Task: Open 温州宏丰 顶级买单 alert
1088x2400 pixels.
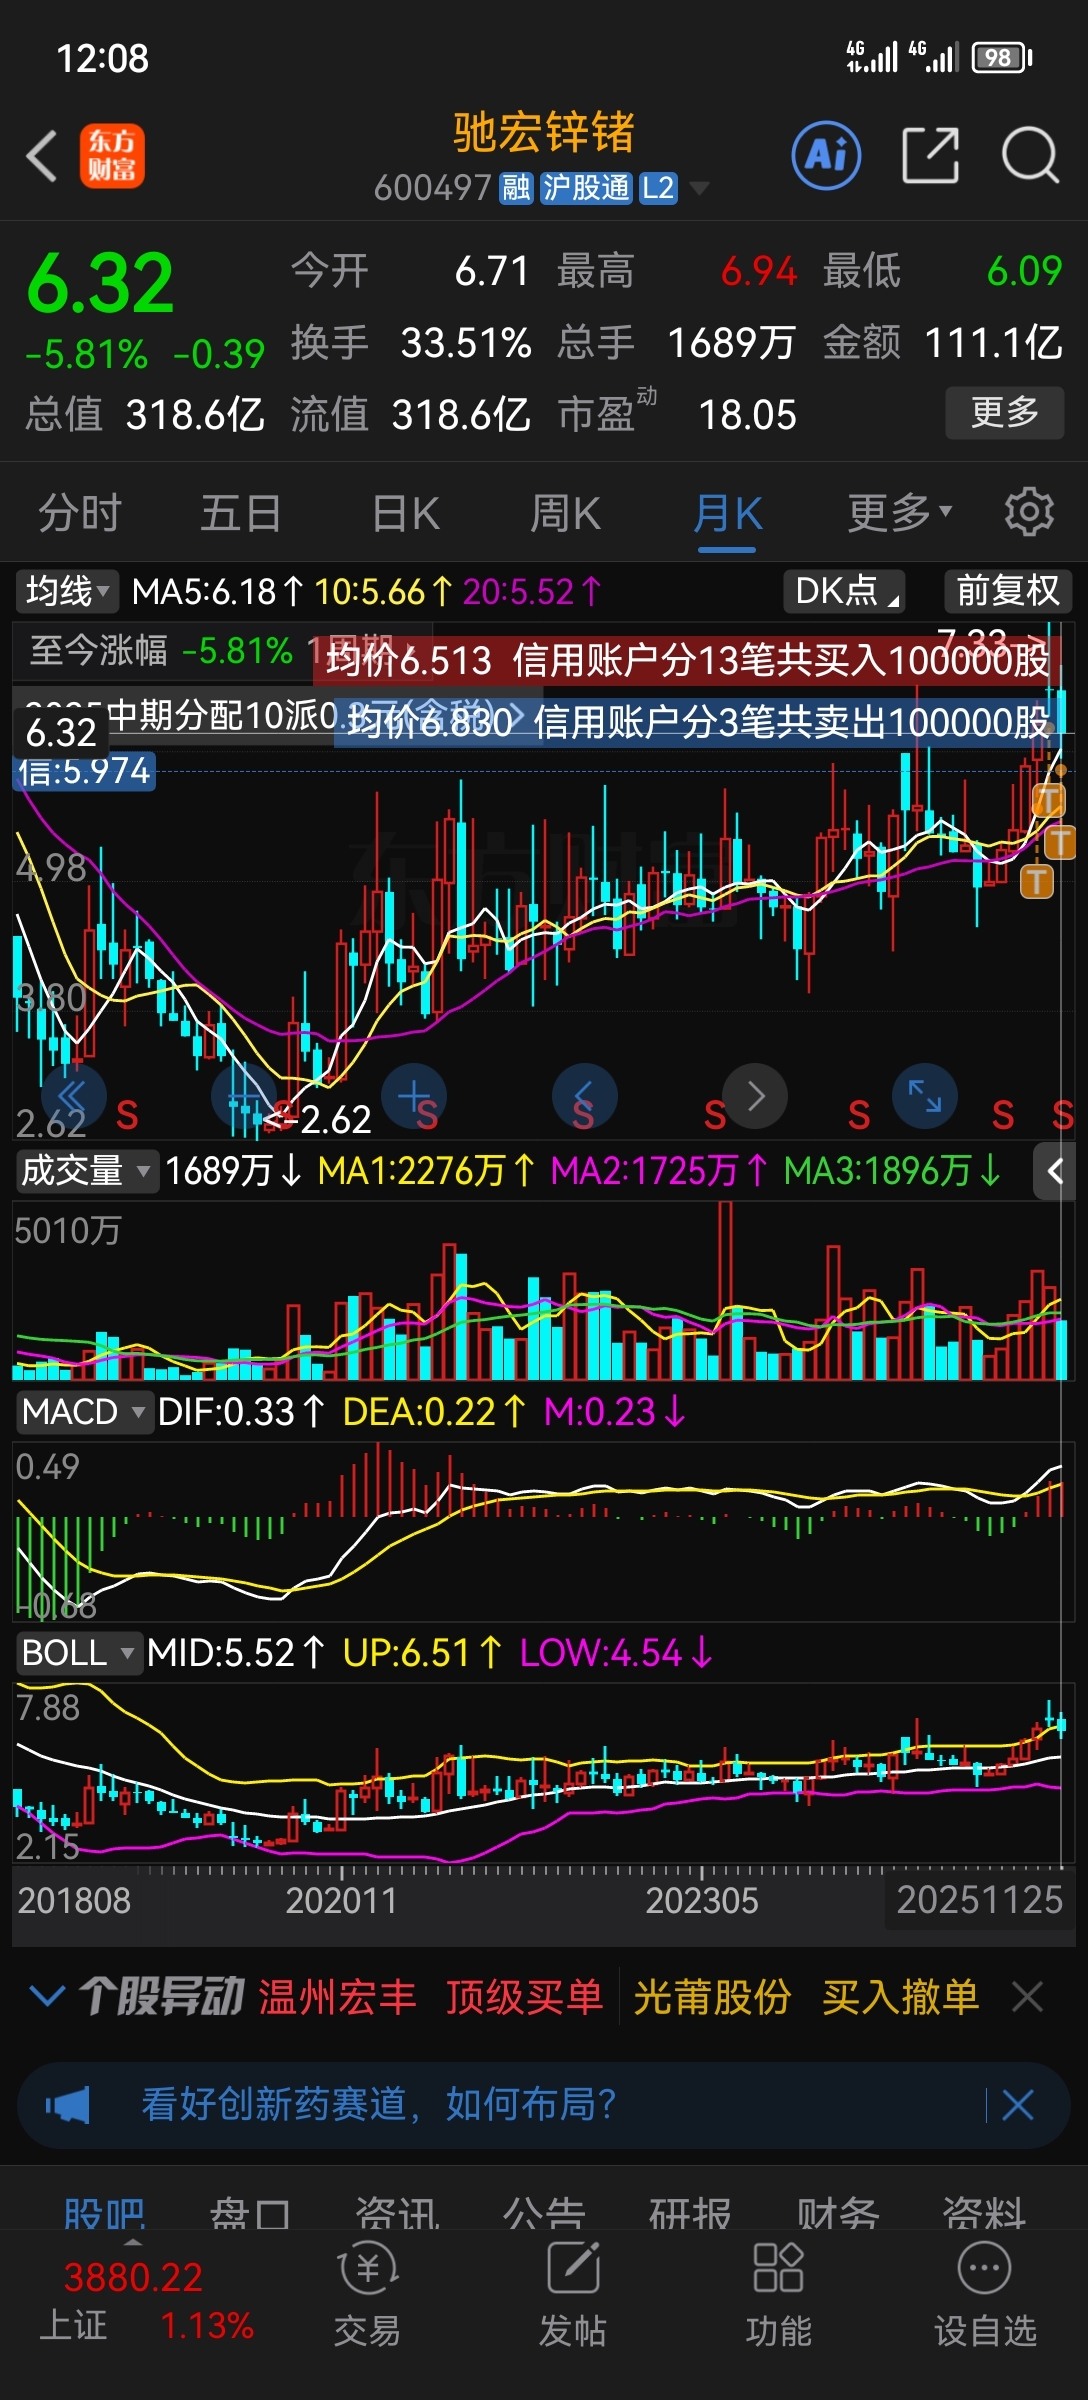Action: click(431, 1997)
